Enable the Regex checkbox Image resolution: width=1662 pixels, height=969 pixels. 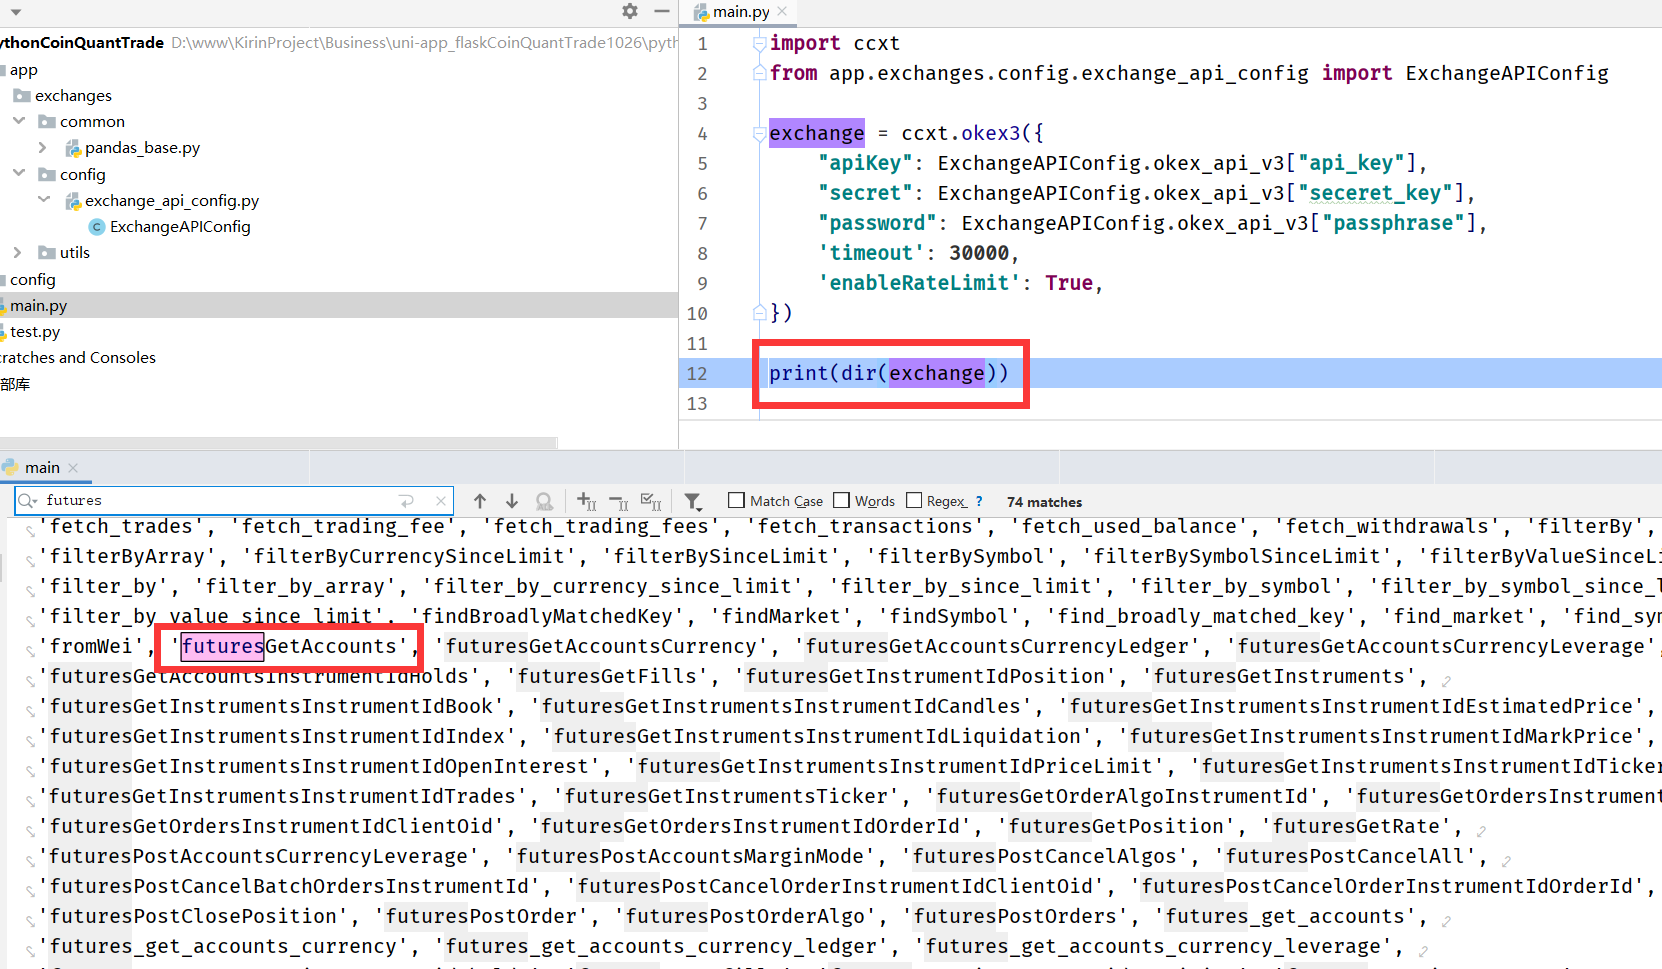point(915,500)
